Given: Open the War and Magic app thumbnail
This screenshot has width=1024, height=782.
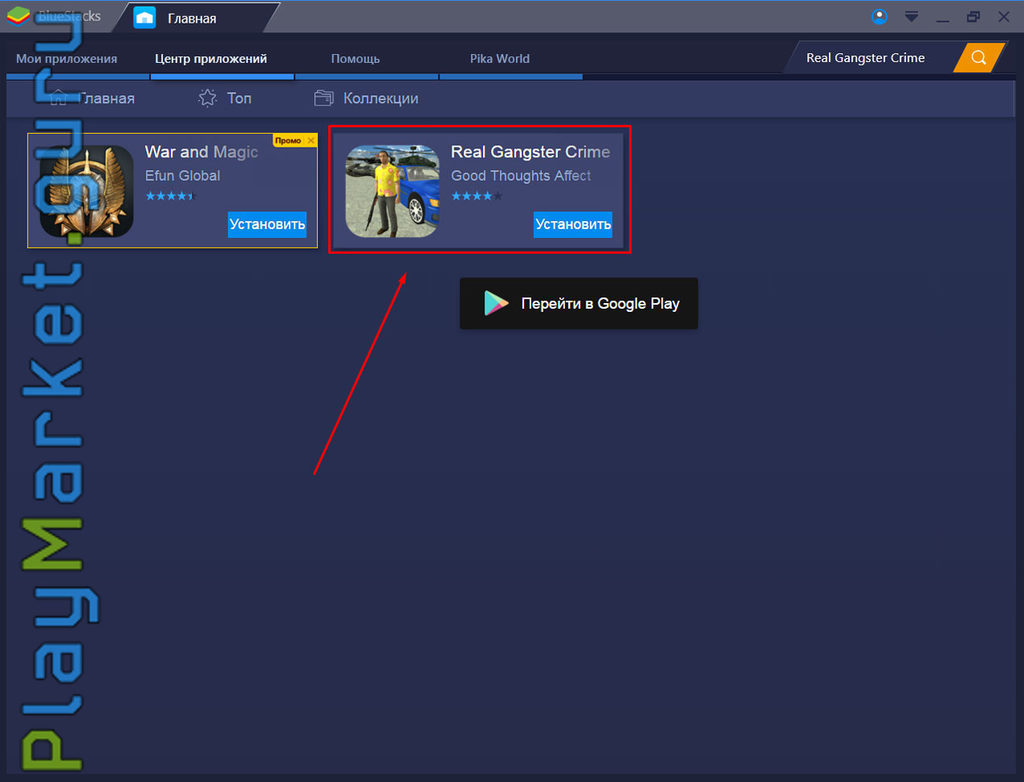Looking at the screenshot, I should coord(87,191).
